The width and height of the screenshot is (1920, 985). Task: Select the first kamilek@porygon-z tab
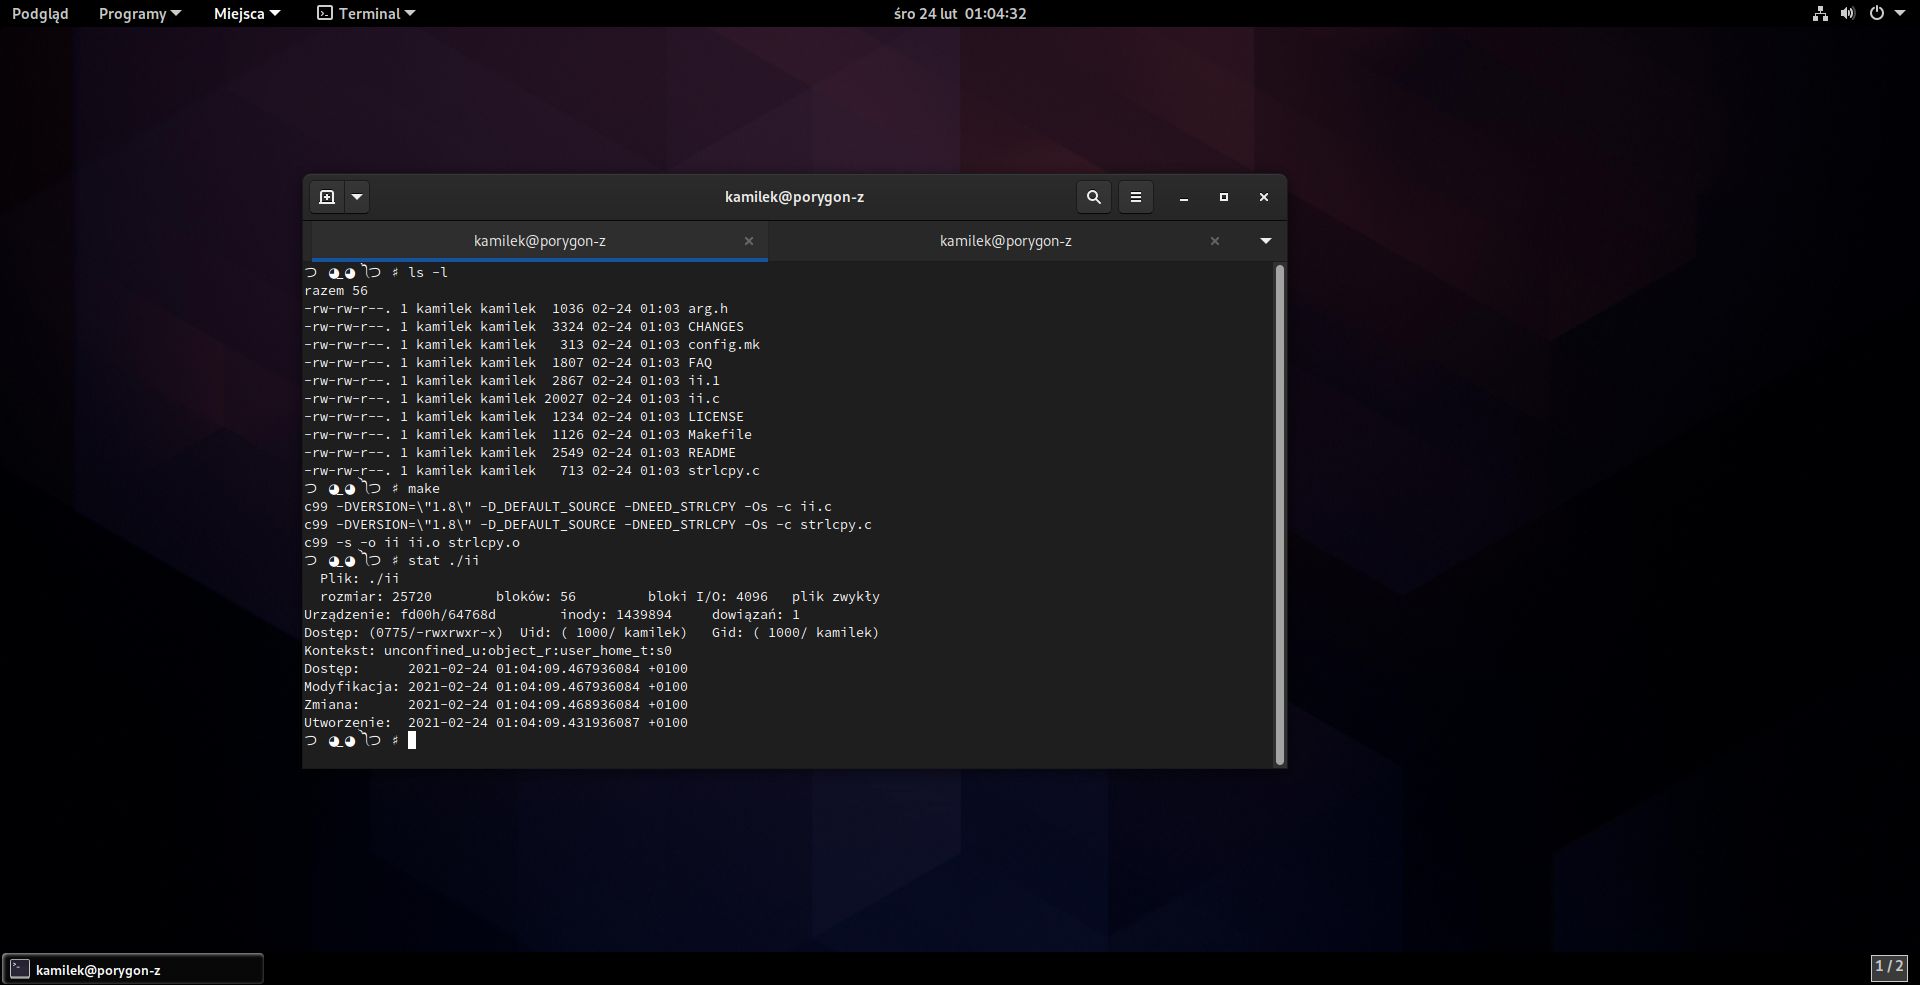[539, 241]
